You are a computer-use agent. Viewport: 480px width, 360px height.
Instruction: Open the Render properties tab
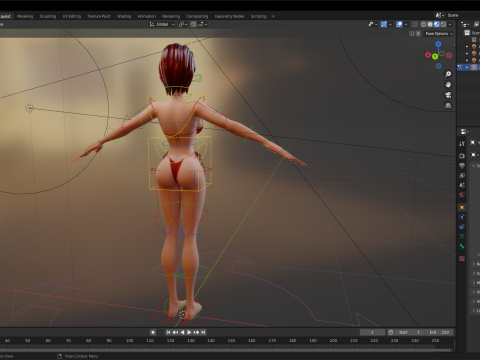coord(462,156)
